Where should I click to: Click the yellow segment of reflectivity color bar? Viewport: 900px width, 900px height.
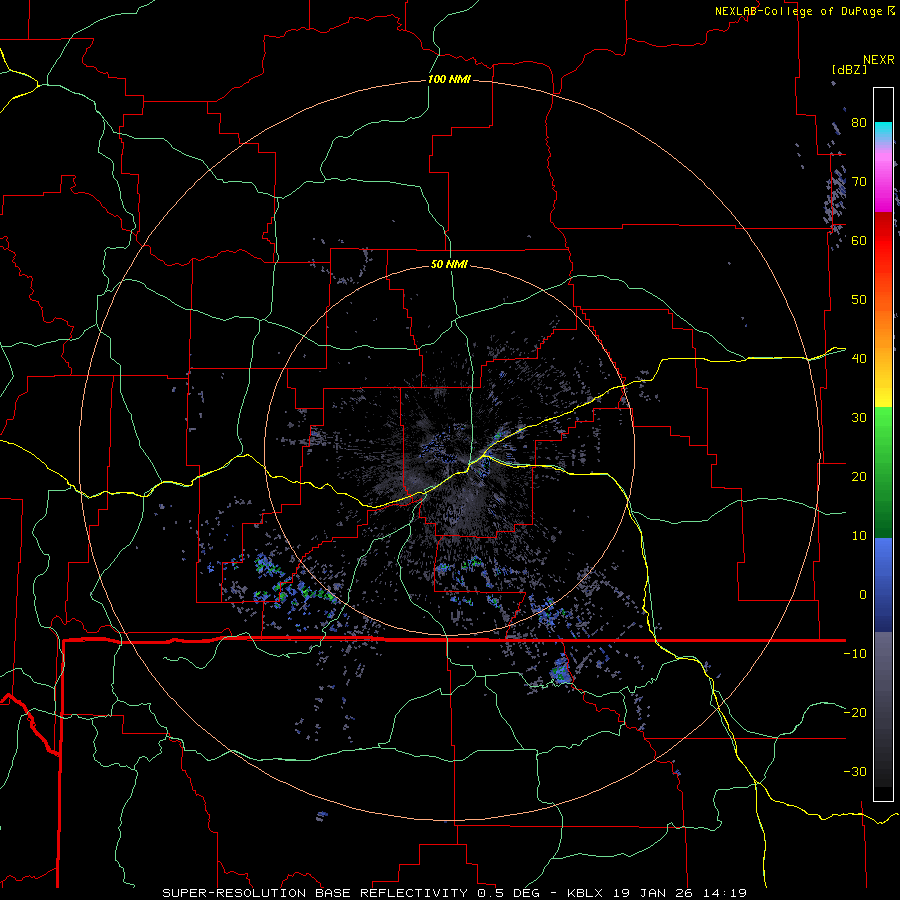tap(883, 390)
